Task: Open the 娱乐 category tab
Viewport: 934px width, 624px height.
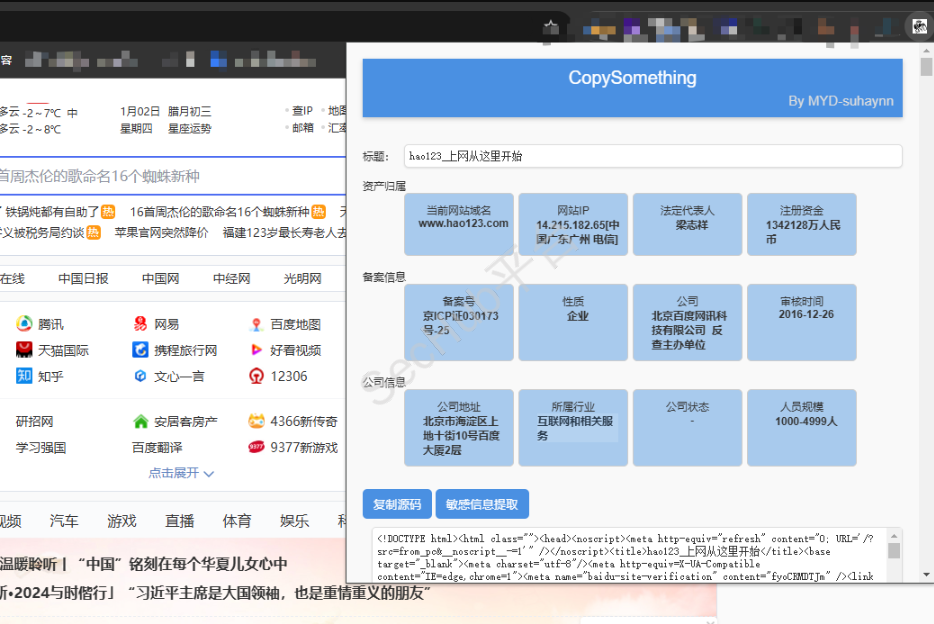Action: (x=295, y=521)
